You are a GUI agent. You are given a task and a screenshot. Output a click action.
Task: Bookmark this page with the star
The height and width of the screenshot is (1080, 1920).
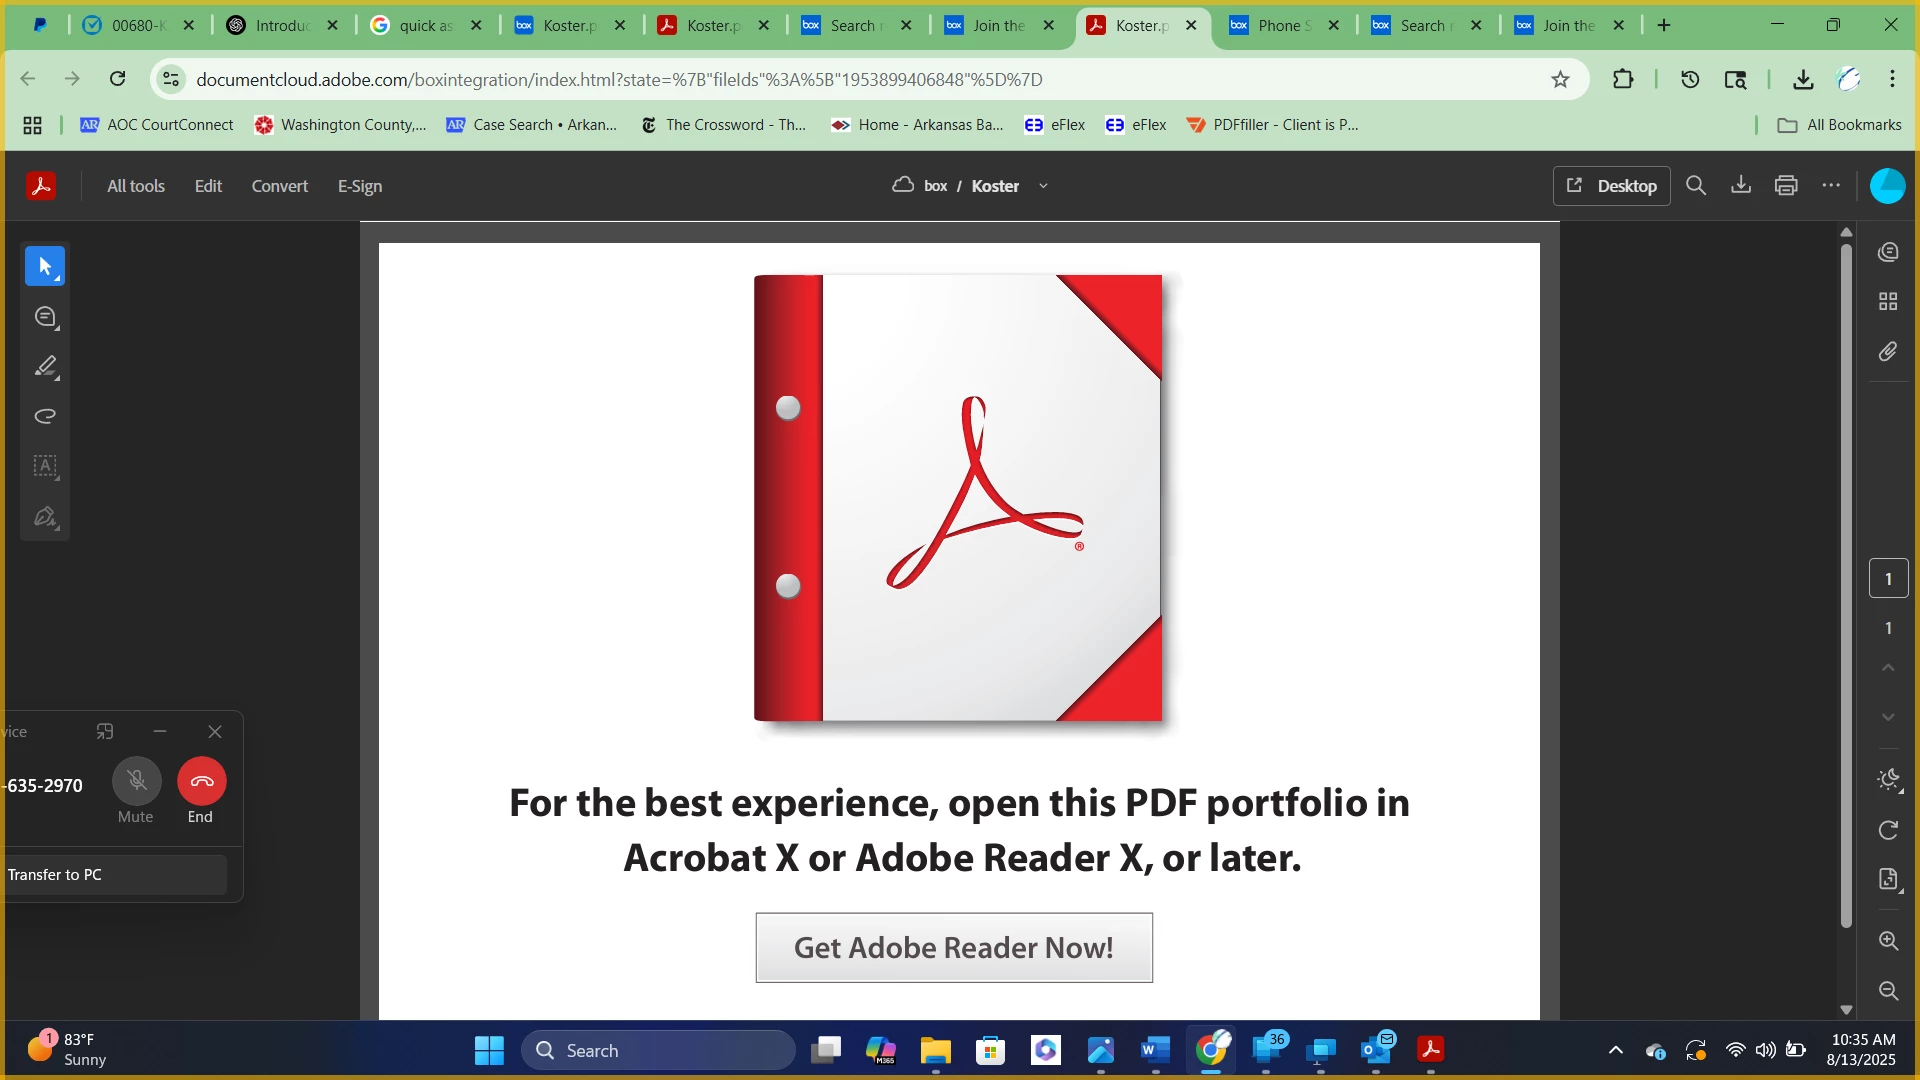[x=1560, y=79]
